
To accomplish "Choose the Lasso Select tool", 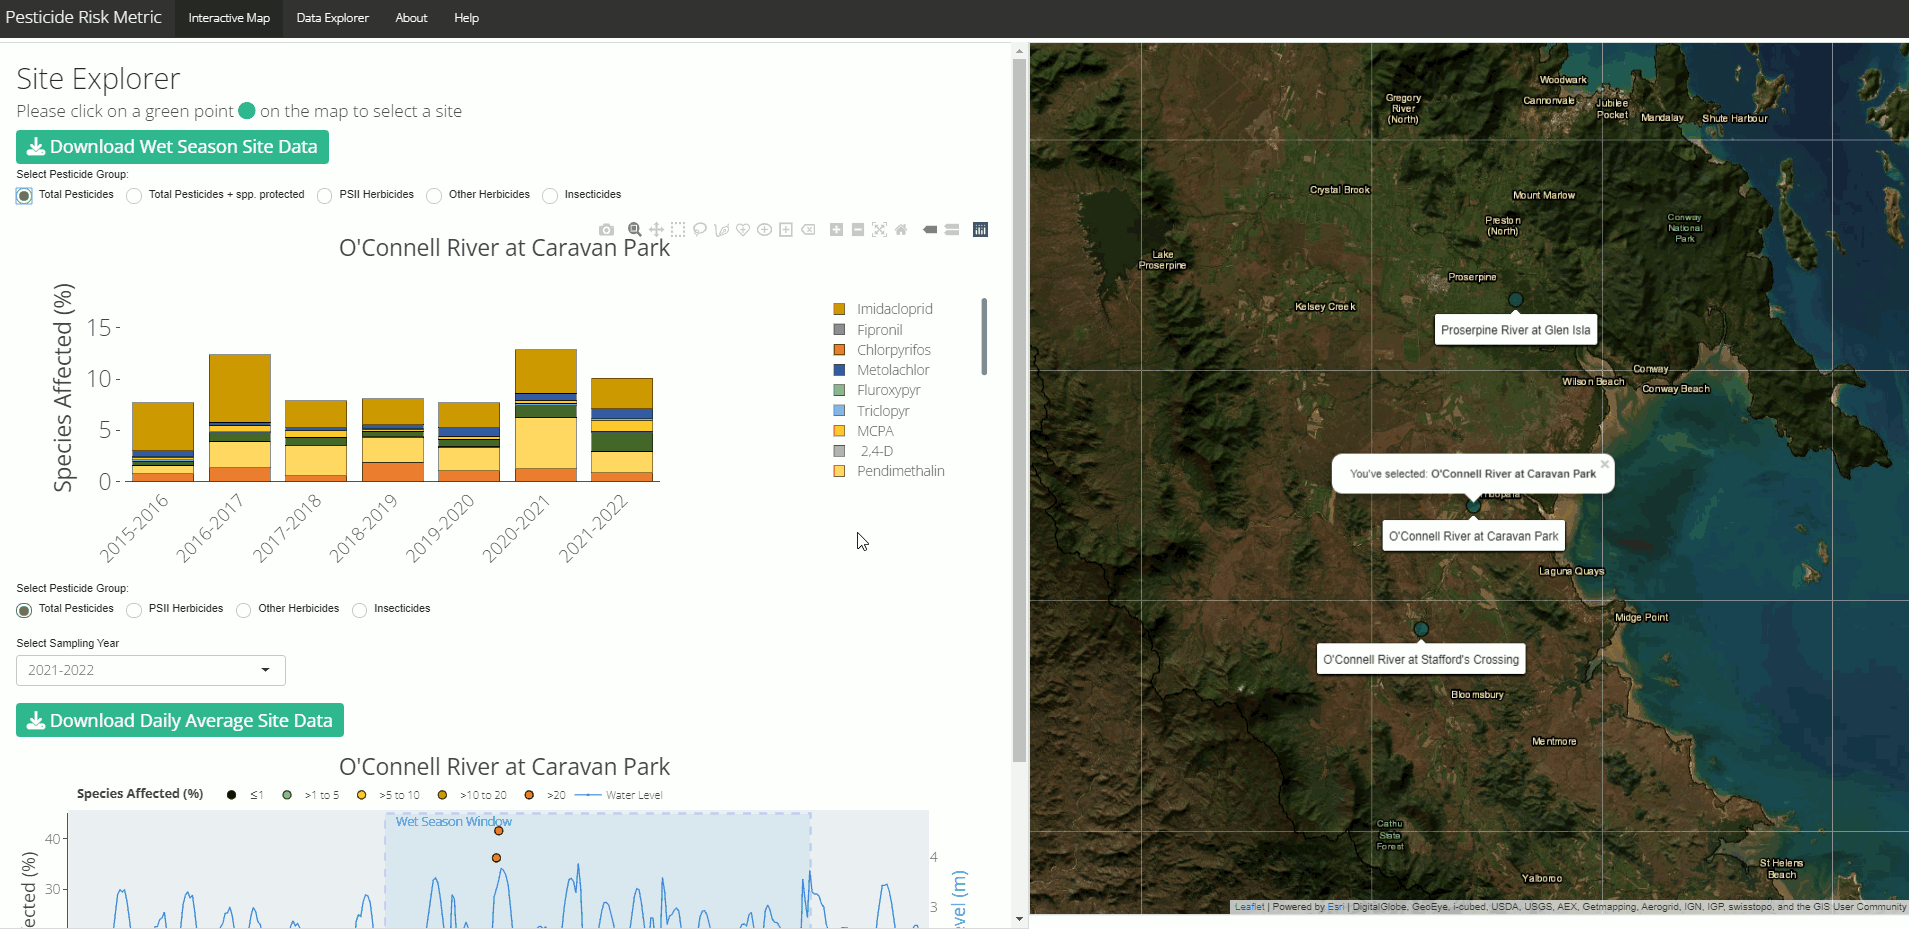I will pos(700,230).
